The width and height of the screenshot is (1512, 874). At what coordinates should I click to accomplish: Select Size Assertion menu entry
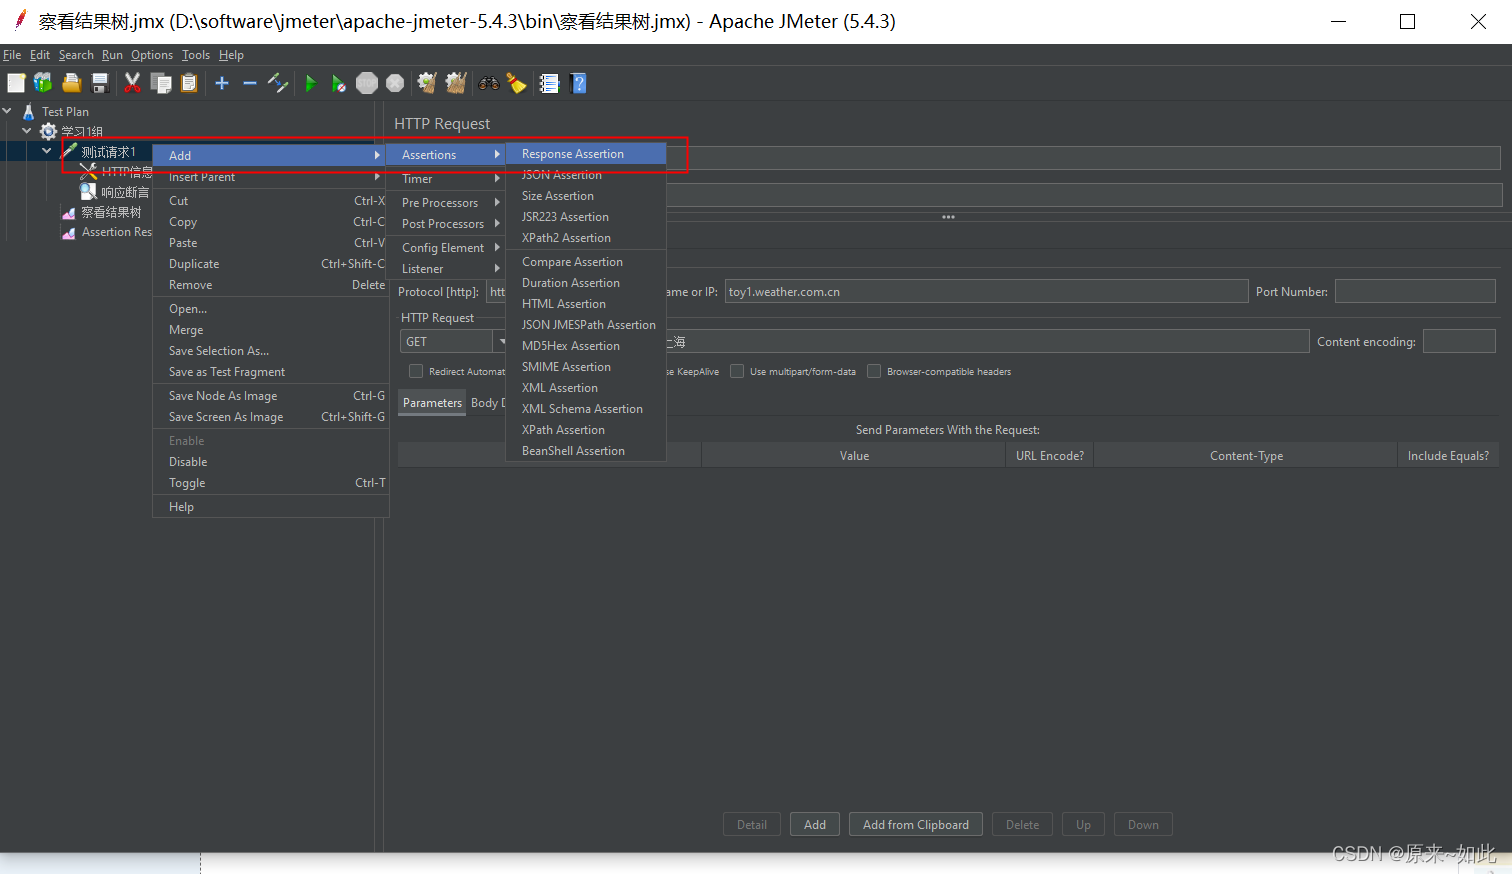coord(586,196)
